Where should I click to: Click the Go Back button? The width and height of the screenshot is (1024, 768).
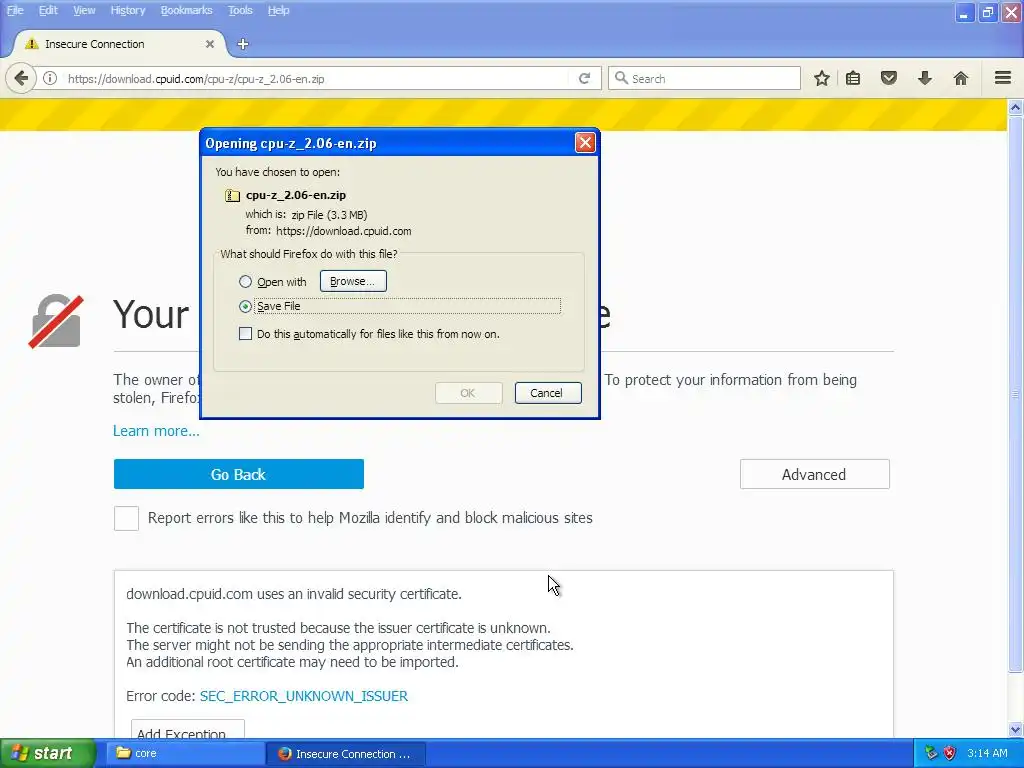coord(238,474)
